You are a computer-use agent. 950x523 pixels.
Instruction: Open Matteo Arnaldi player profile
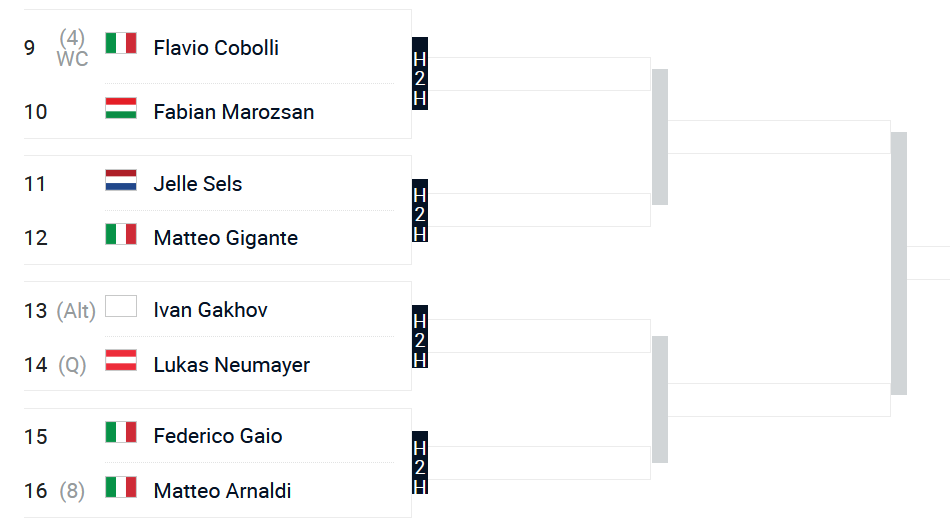(222, 490)
